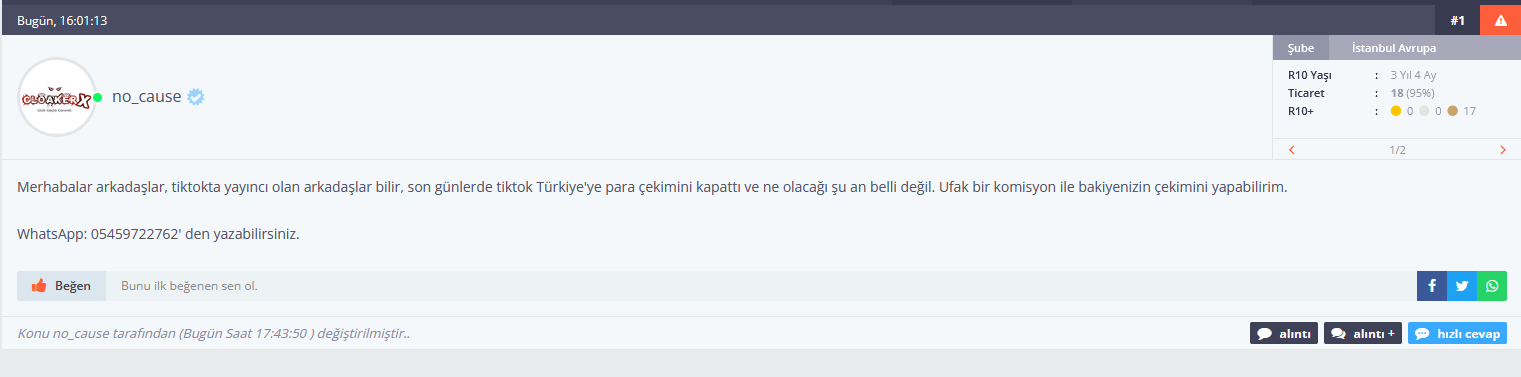Click the R10 Yaşı label
1521x377 pixels.
click(1309, 75)
